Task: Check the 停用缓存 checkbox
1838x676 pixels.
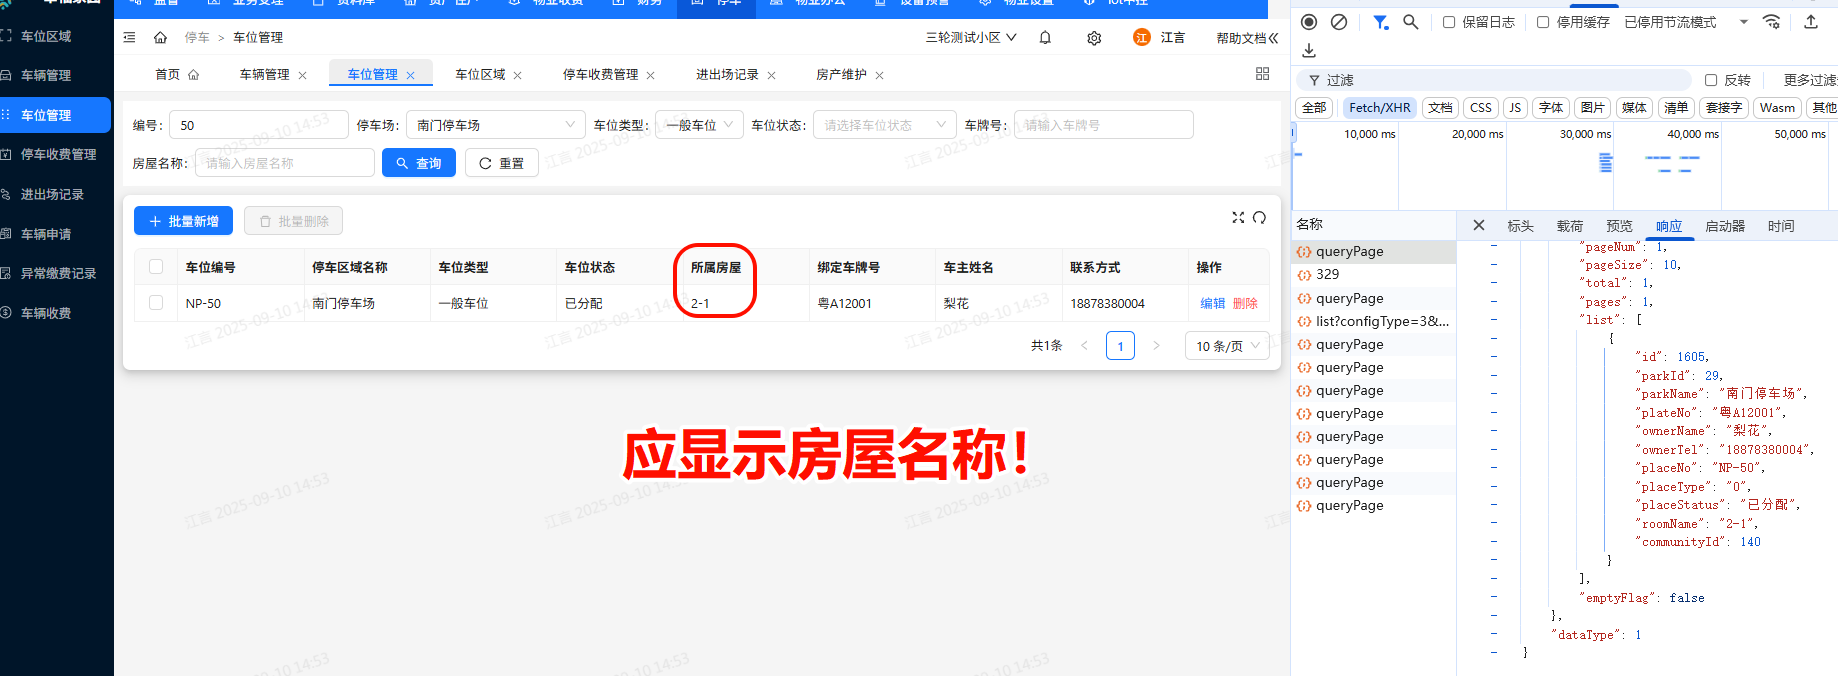Action: tap(1543, 22)
